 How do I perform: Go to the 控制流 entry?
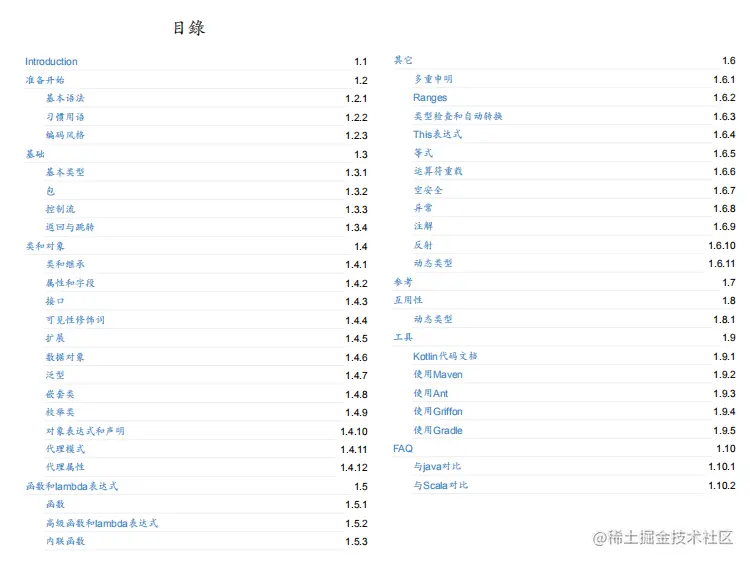(x=60, y=209)
